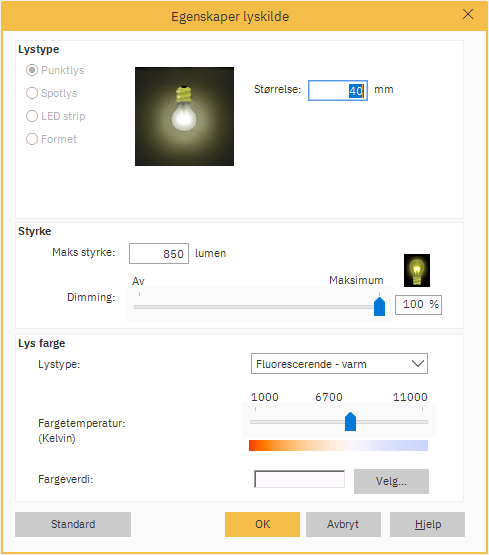The image size is (489, 555).
Task: Click the Maks styrke lumen field
Action: 159,253
